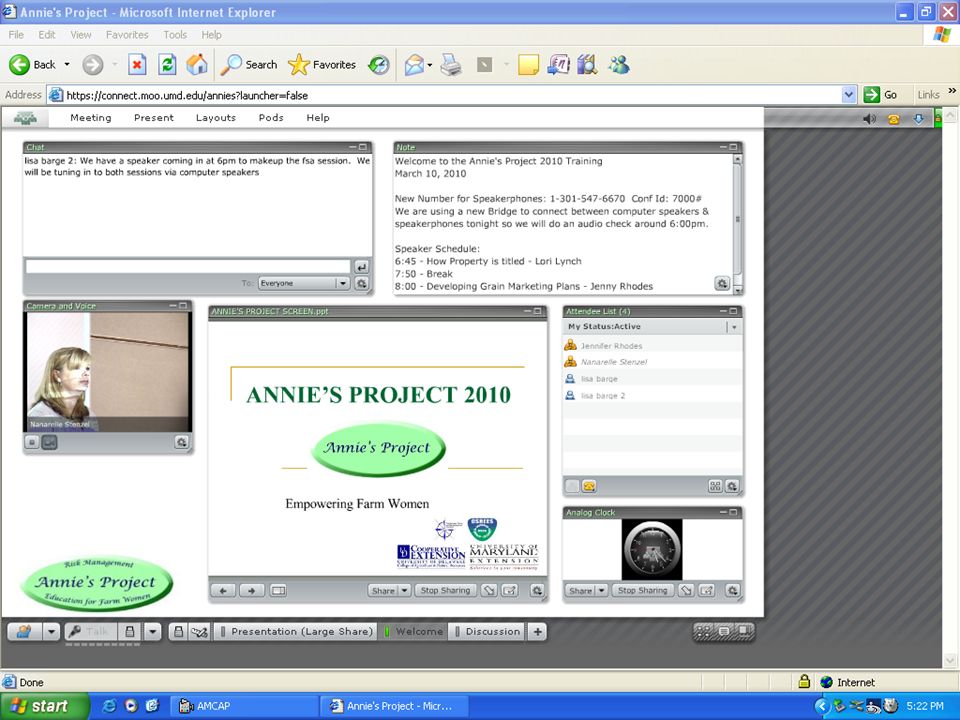
Task: Click the Print toolbar icon
Action: point(451,64)
